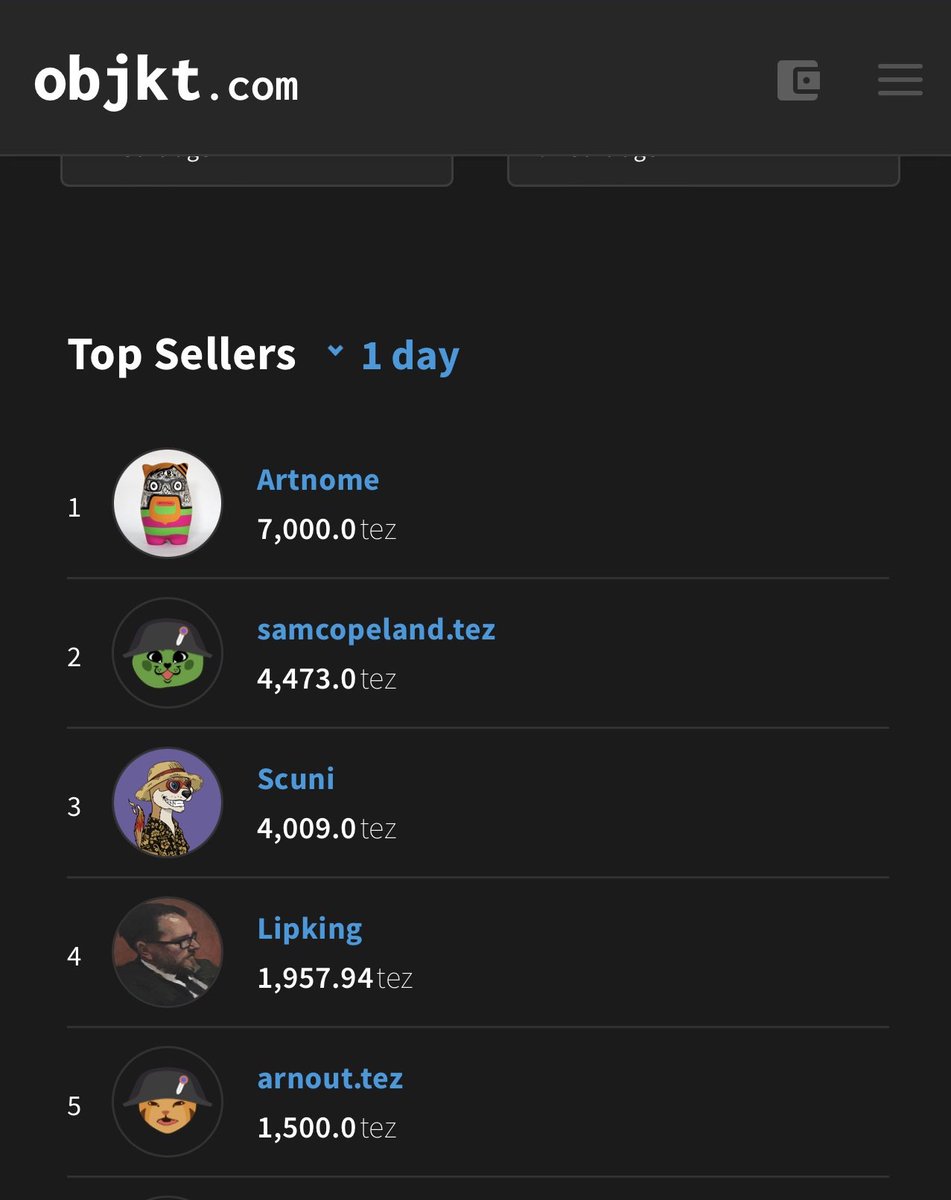Select the 1,957.94 tez sales amount
The height and width of the screenshot is (1200, 951).
pyautogui.click(x=335, y=978)
